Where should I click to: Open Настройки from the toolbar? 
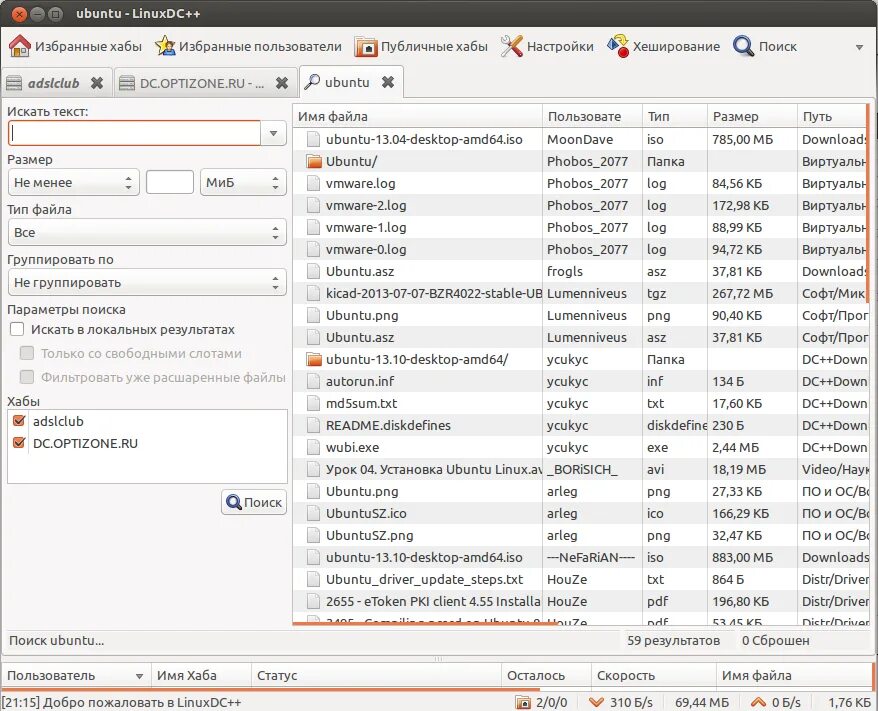tap(547, 45)
